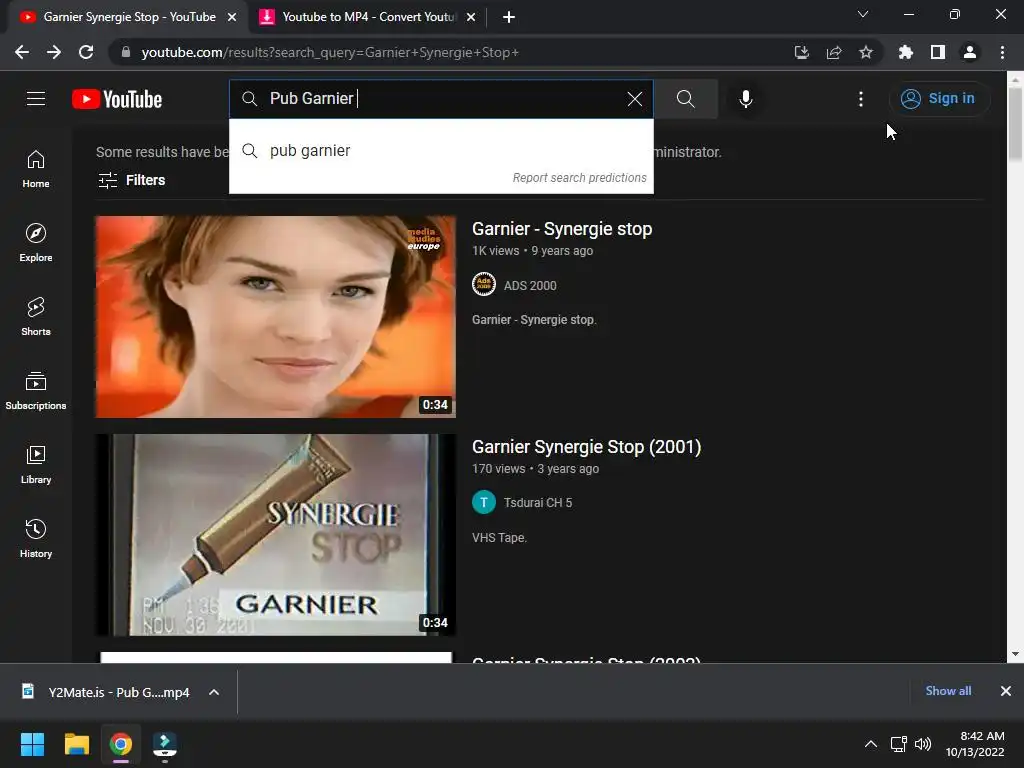
Task: Select the 'pub garnier' search suggestion
Action: pos(441,151)
